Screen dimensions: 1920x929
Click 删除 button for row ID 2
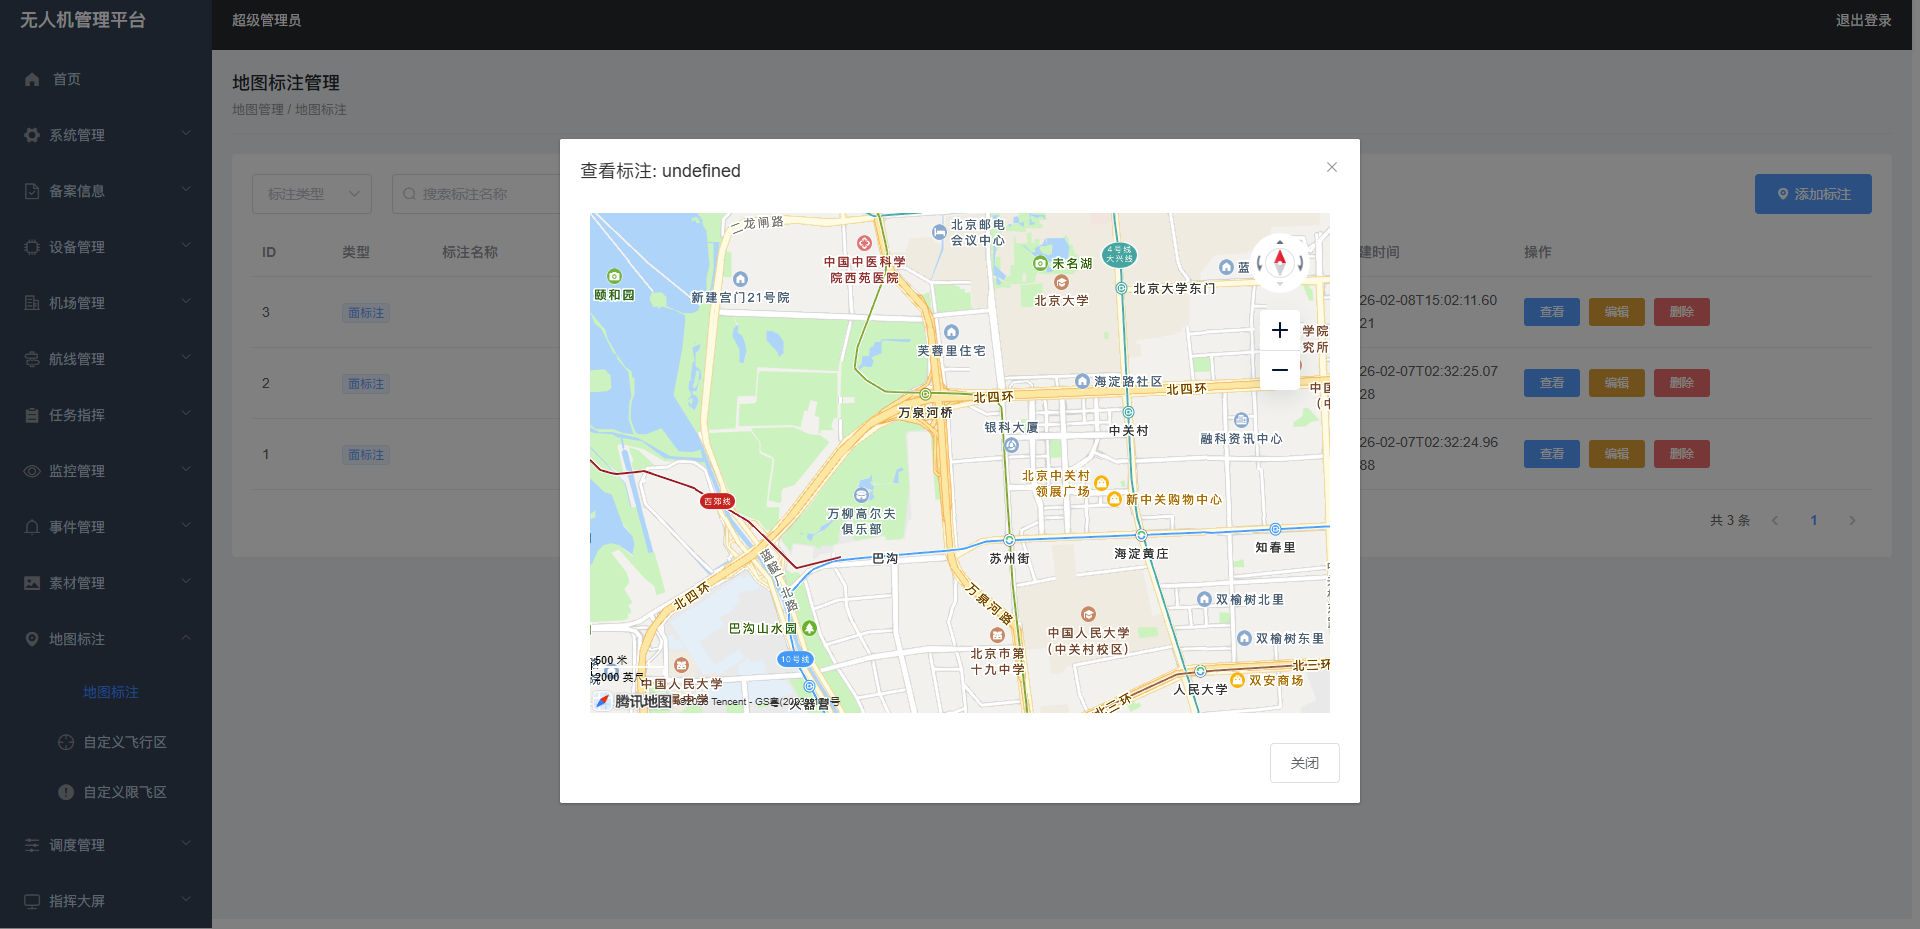[x=1681, y=383]
